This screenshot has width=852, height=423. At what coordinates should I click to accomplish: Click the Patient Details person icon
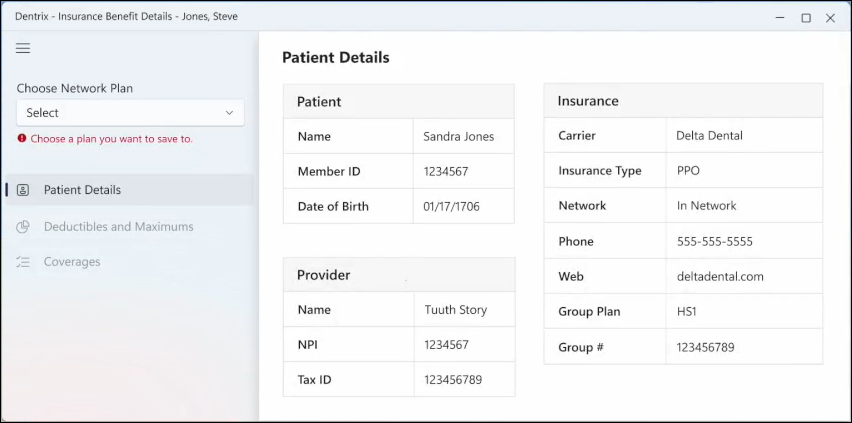(23, 190)
